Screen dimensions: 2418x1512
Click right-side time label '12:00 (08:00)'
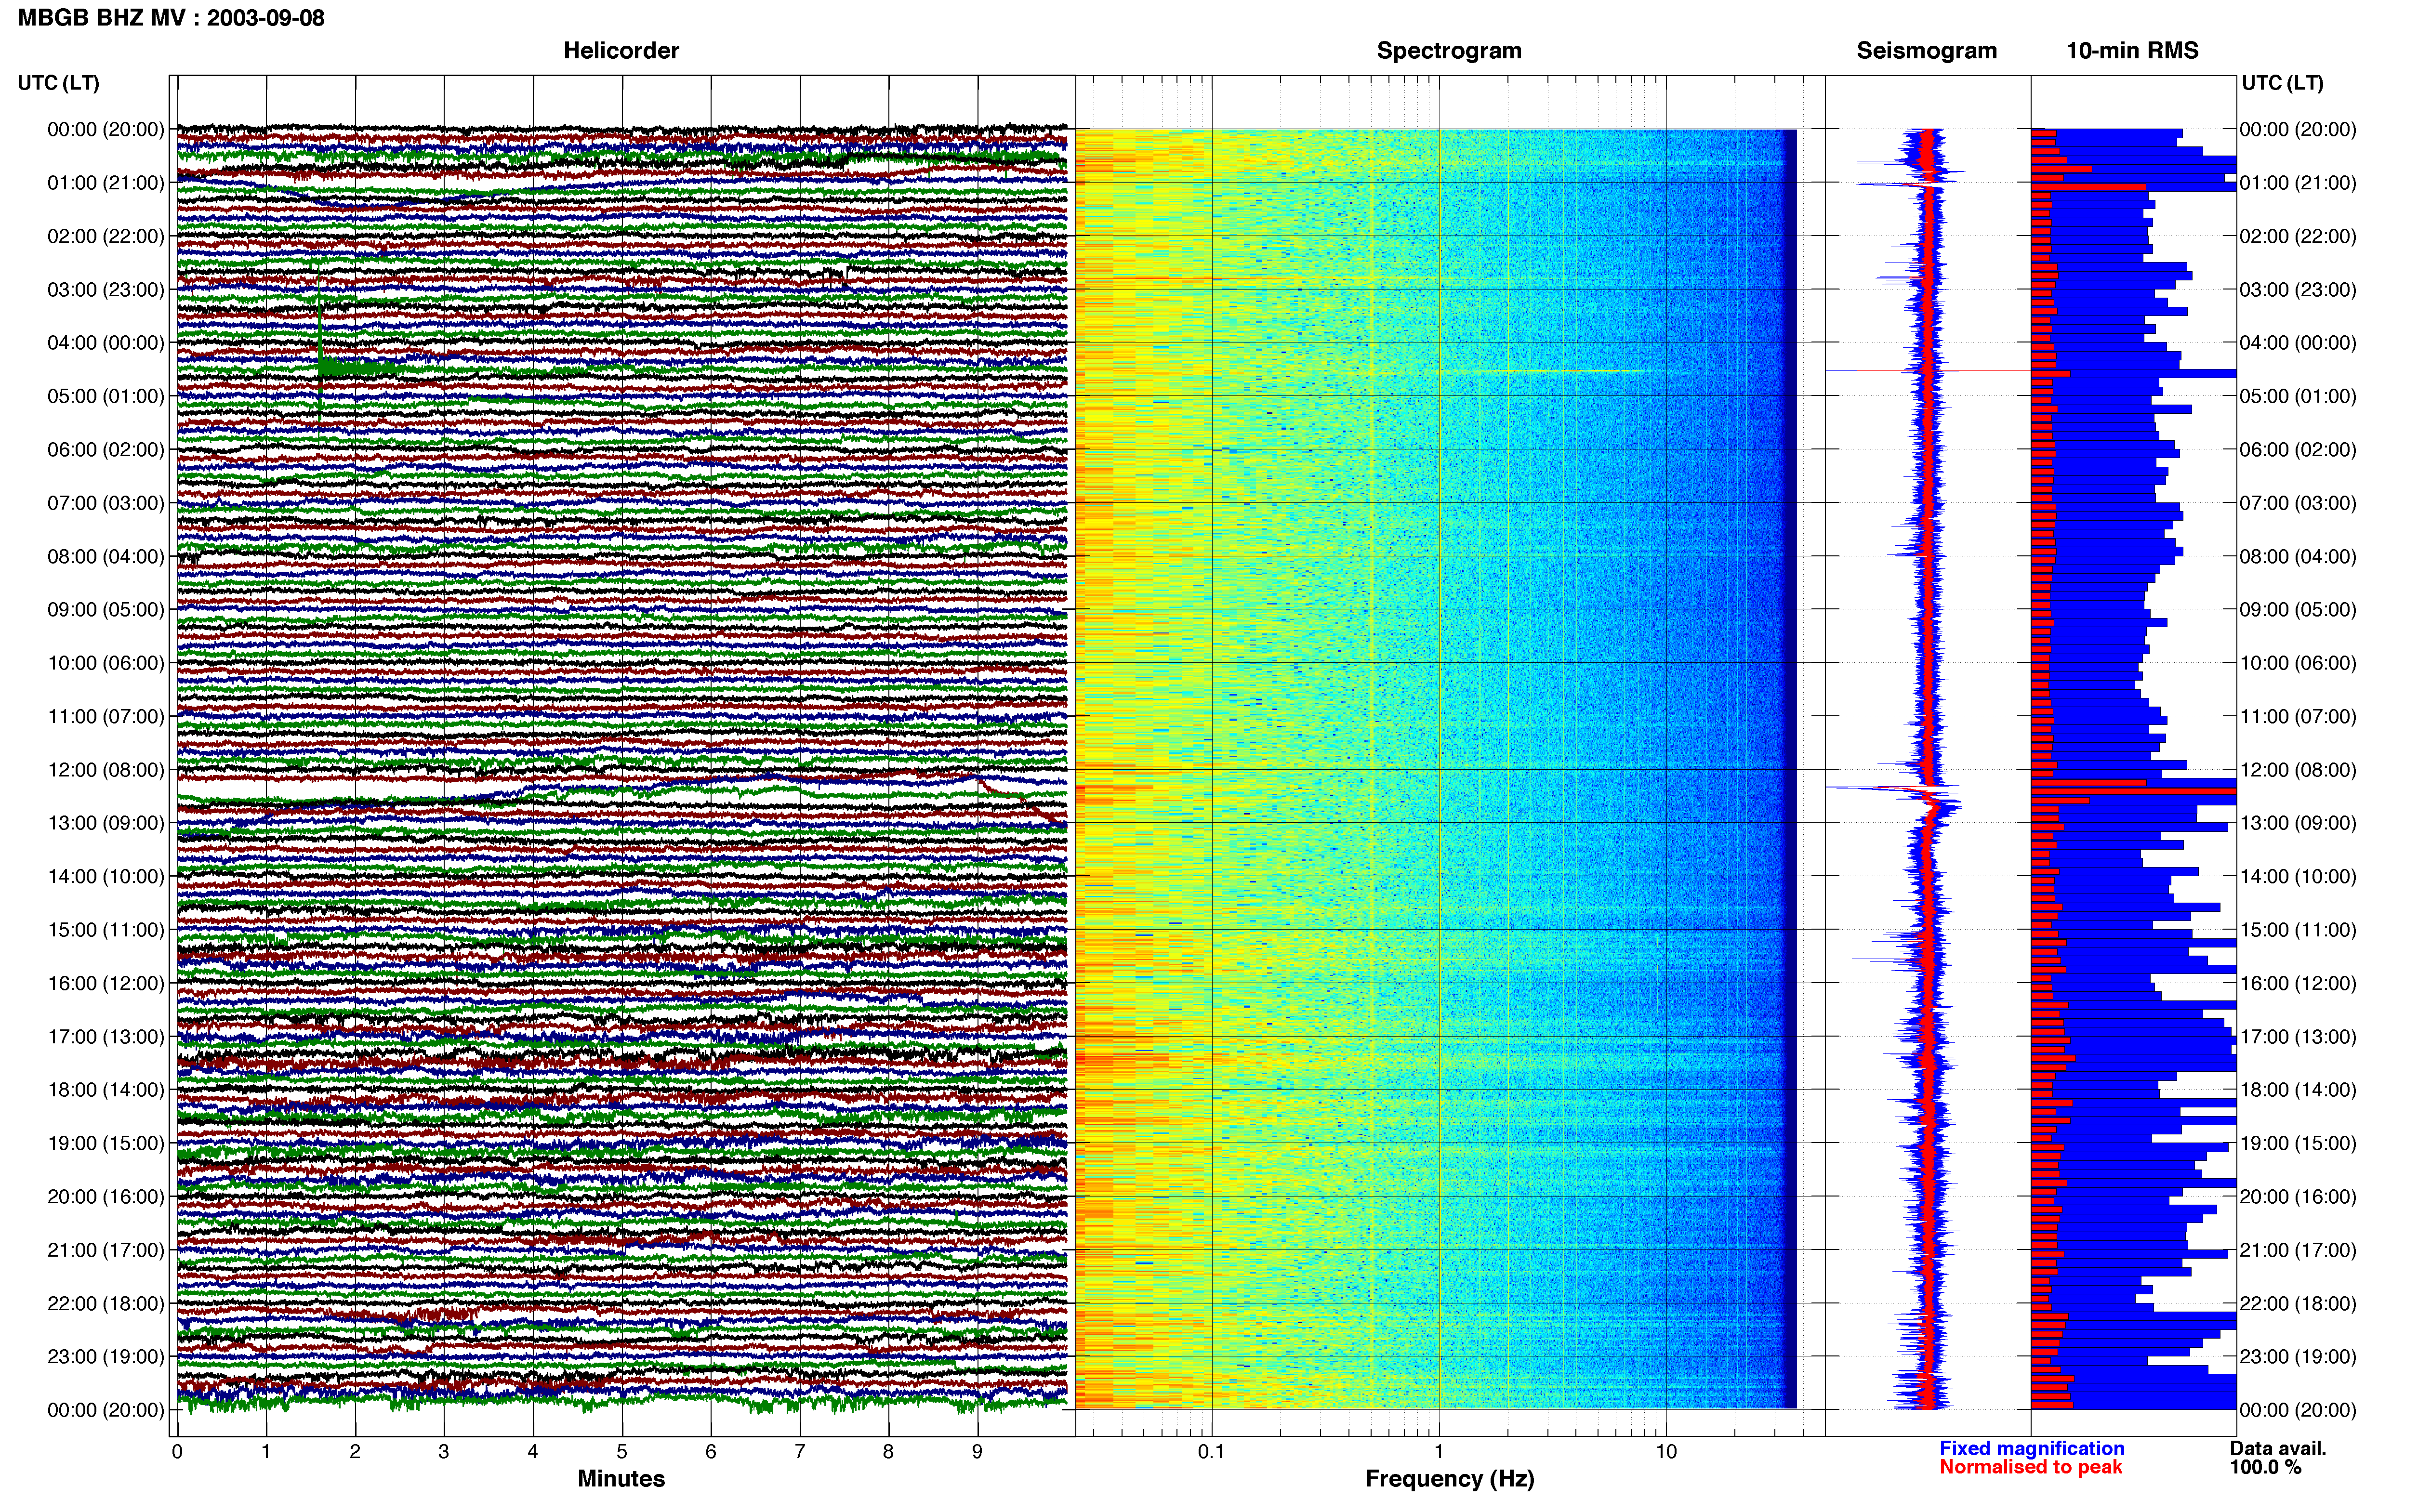pyautogui.click(x=2298, y=770)
